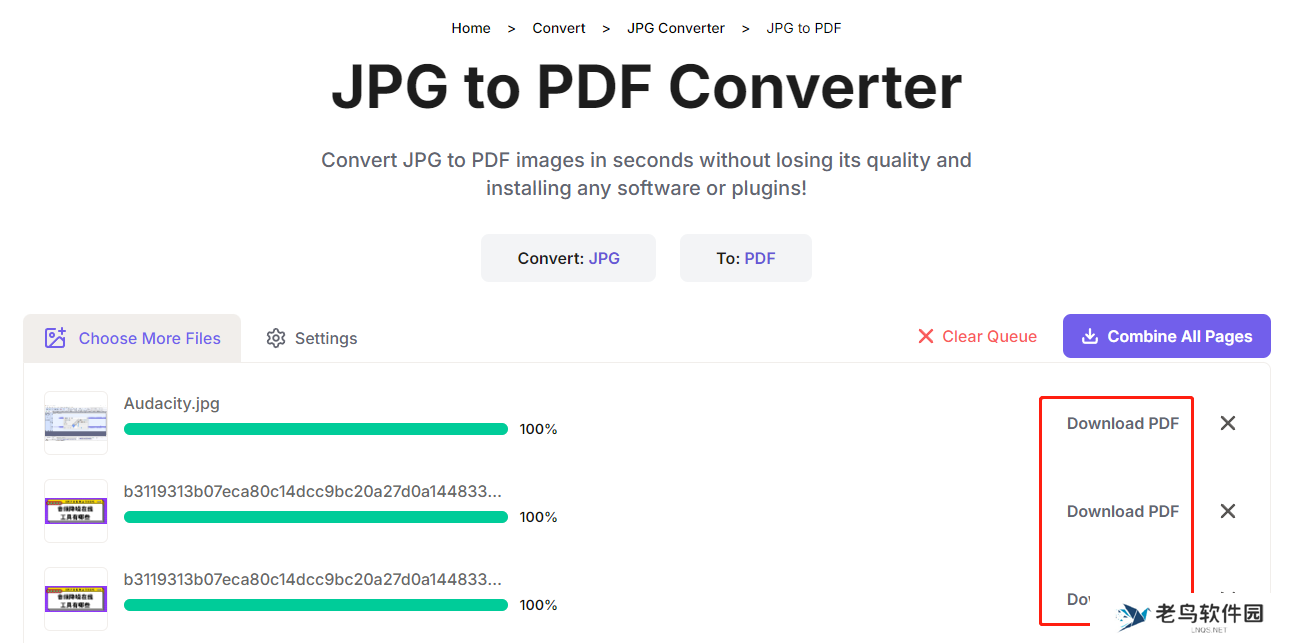
Task: Open the Audacity.jpg thumbnail preview
Action: tap(76, 422)
